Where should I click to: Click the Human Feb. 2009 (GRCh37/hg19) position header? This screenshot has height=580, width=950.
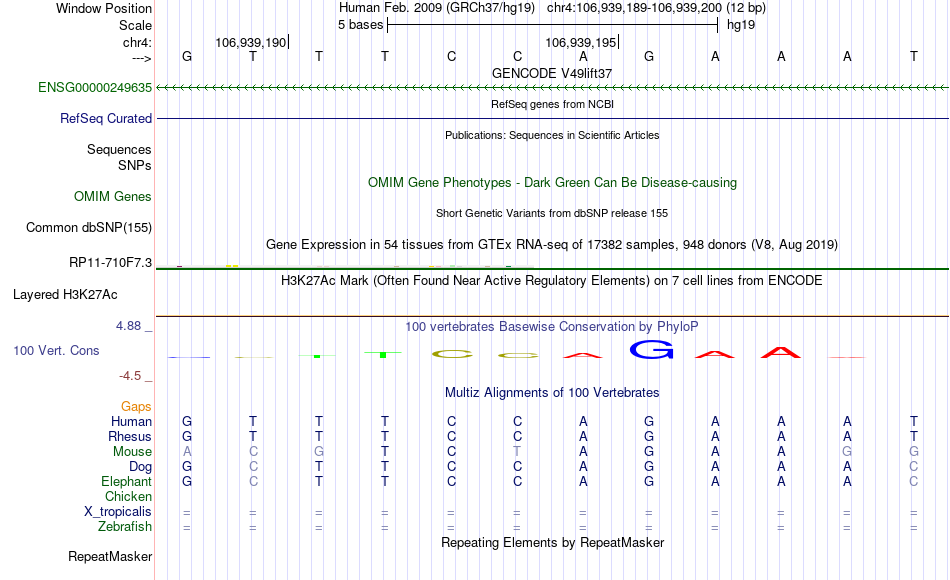coord(437,8)
